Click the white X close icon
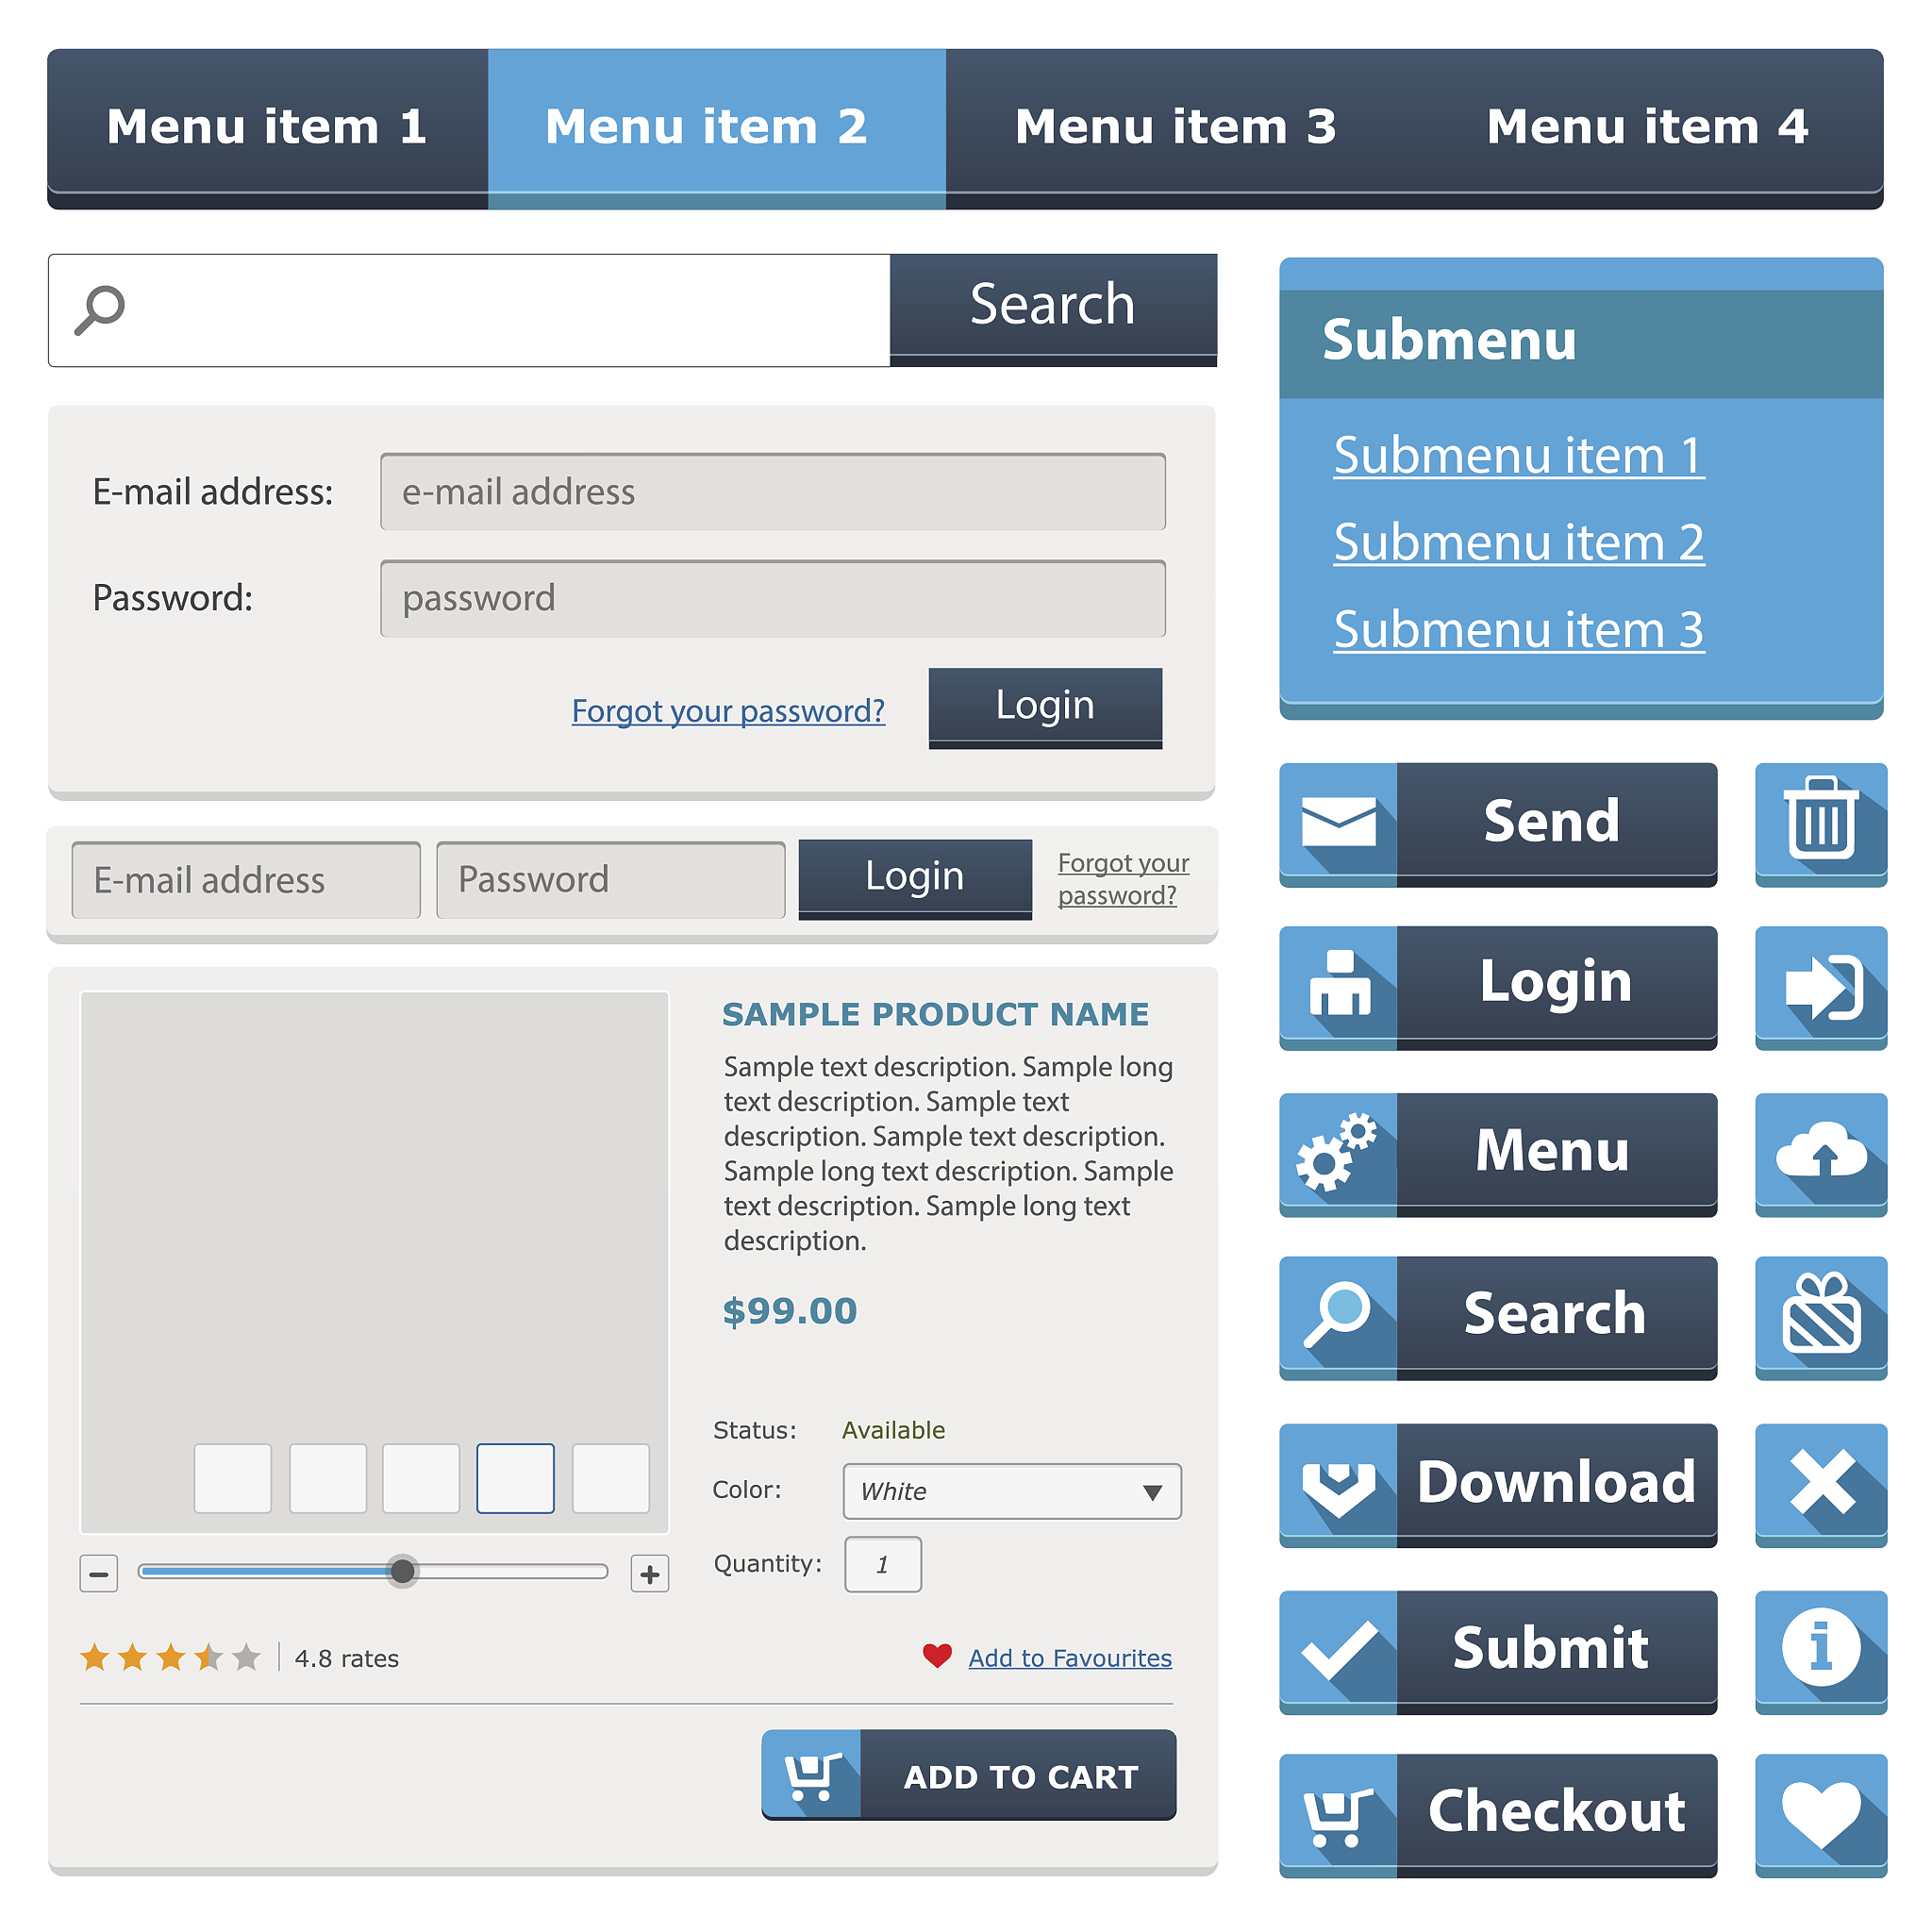This screenshot has width=1932, height=1932. click(1820, 1483)
